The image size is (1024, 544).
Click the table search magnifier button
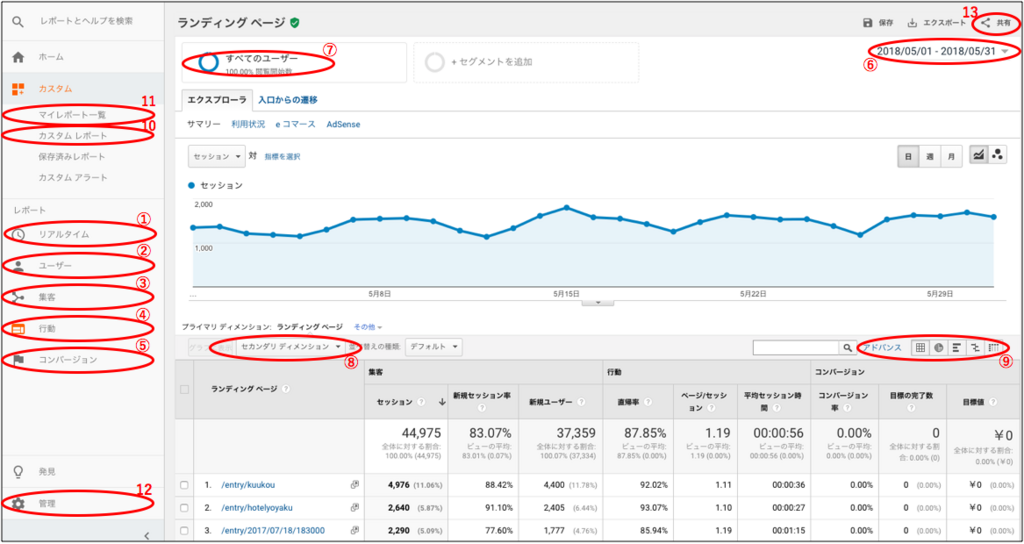coord(847,347)
